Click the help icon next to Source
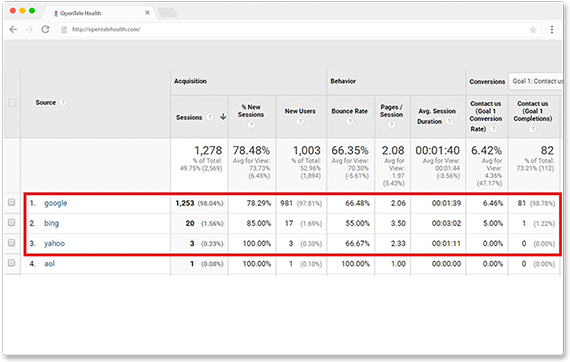570x362 pixels. [x=63, y=102]
